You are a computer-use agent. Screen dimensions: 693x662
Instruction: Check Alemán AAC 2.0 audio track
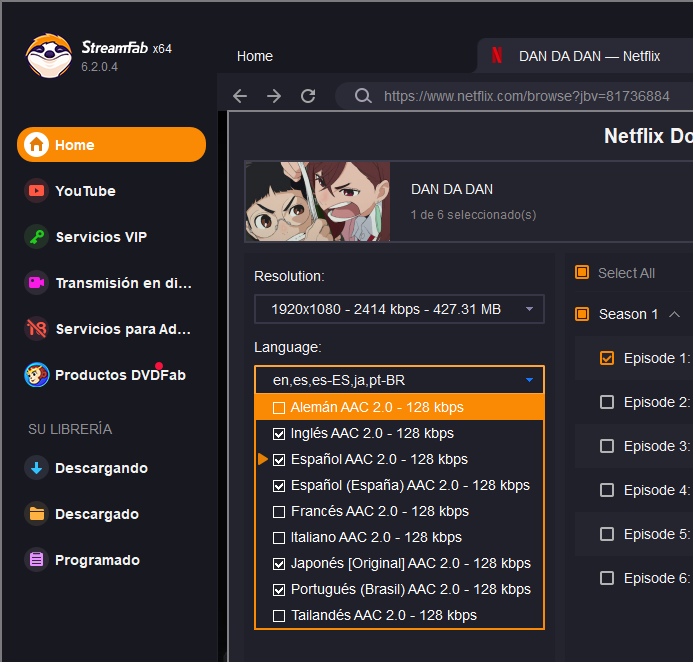coord(279,407)
